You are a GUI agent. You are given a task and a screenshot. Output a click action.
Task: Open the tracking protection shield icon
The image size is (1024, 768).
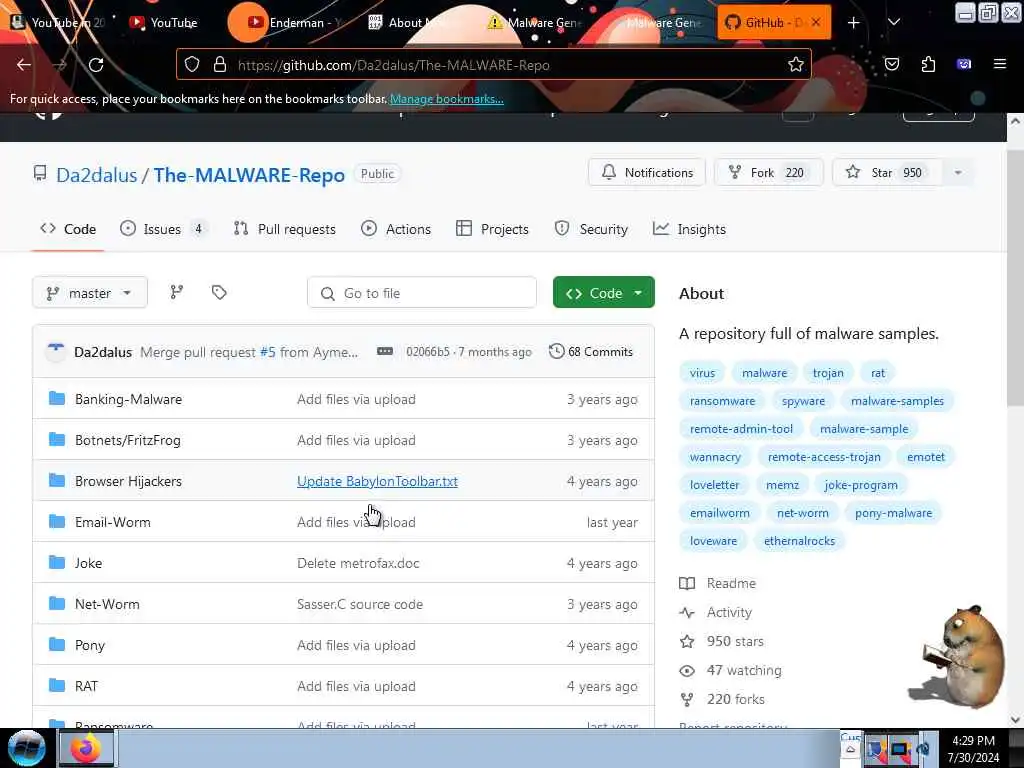point(191,65)
